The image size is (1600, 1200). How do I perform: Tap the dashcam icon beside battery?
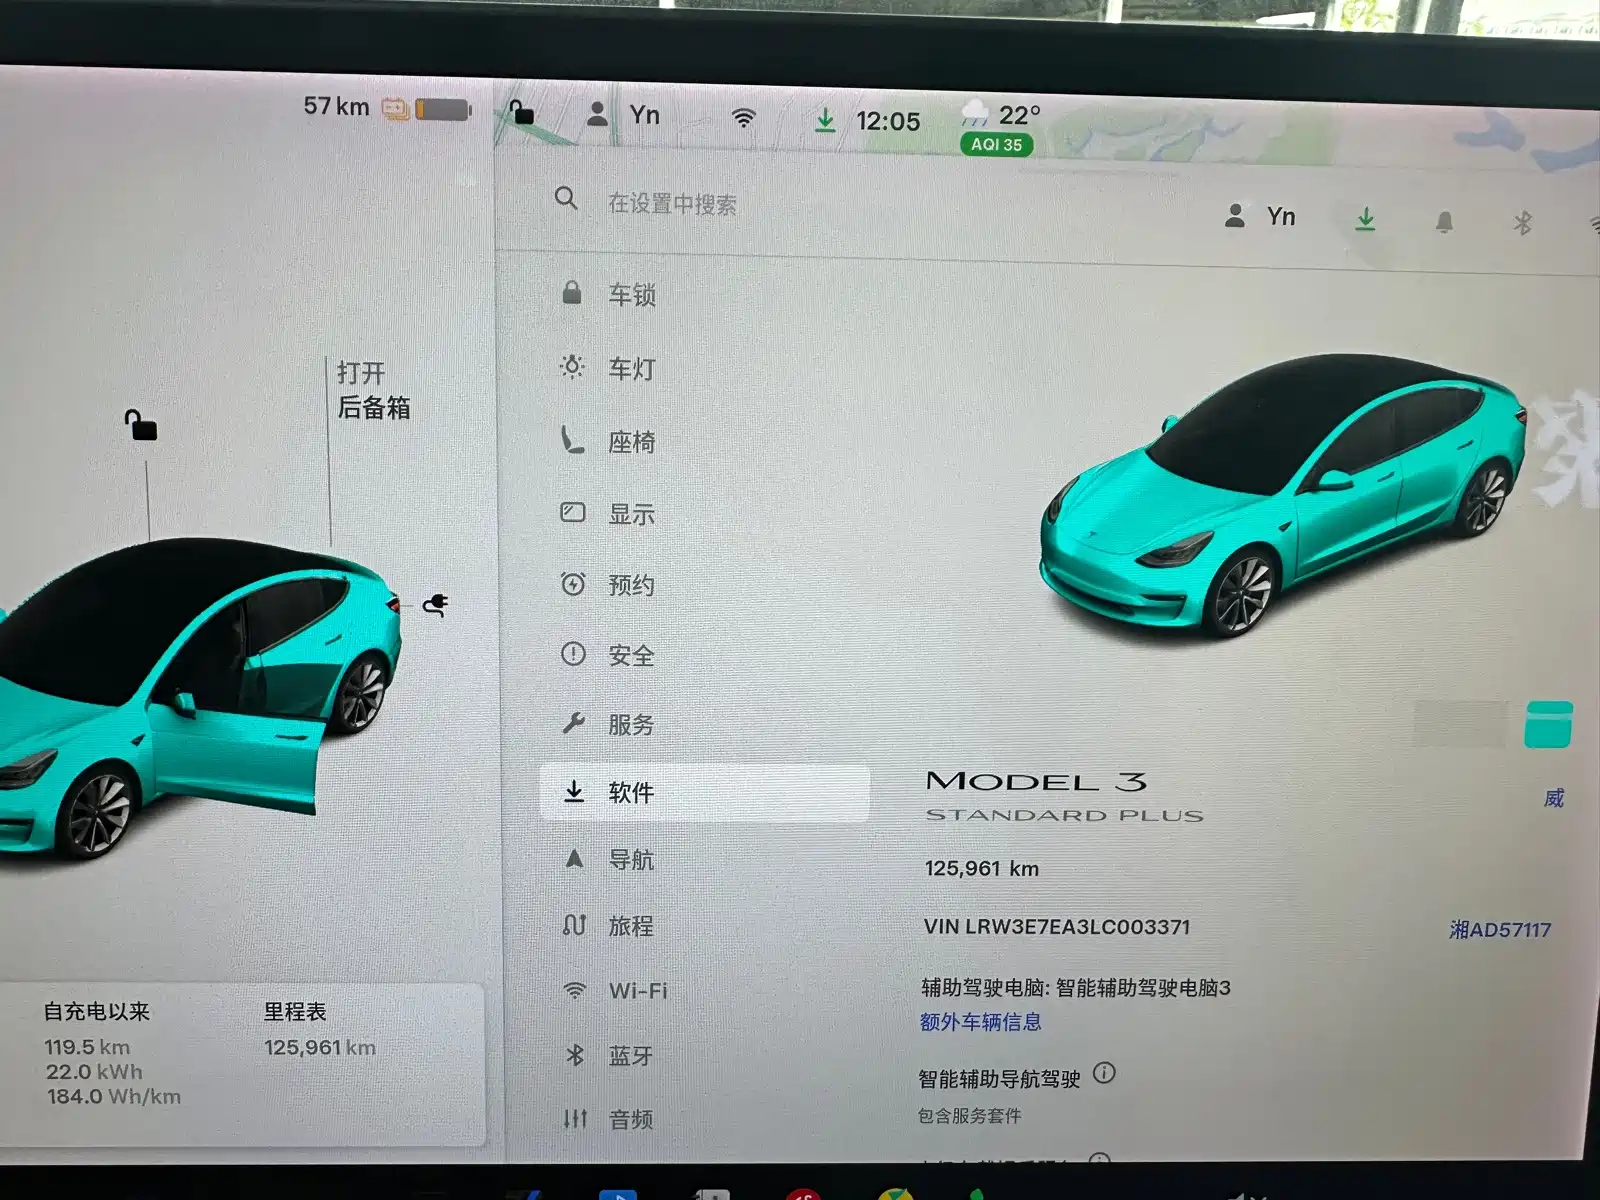[395, 108]
